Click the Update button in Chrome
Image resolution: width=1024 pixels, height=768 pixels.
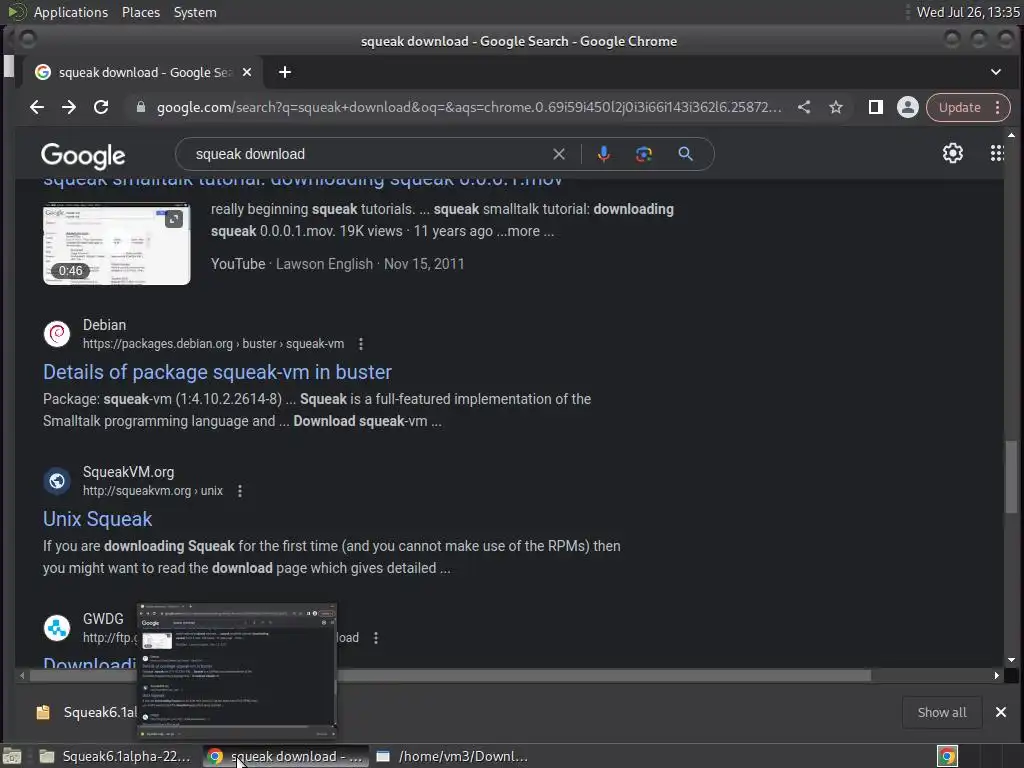pyautogui.click(x=959, y=107)
